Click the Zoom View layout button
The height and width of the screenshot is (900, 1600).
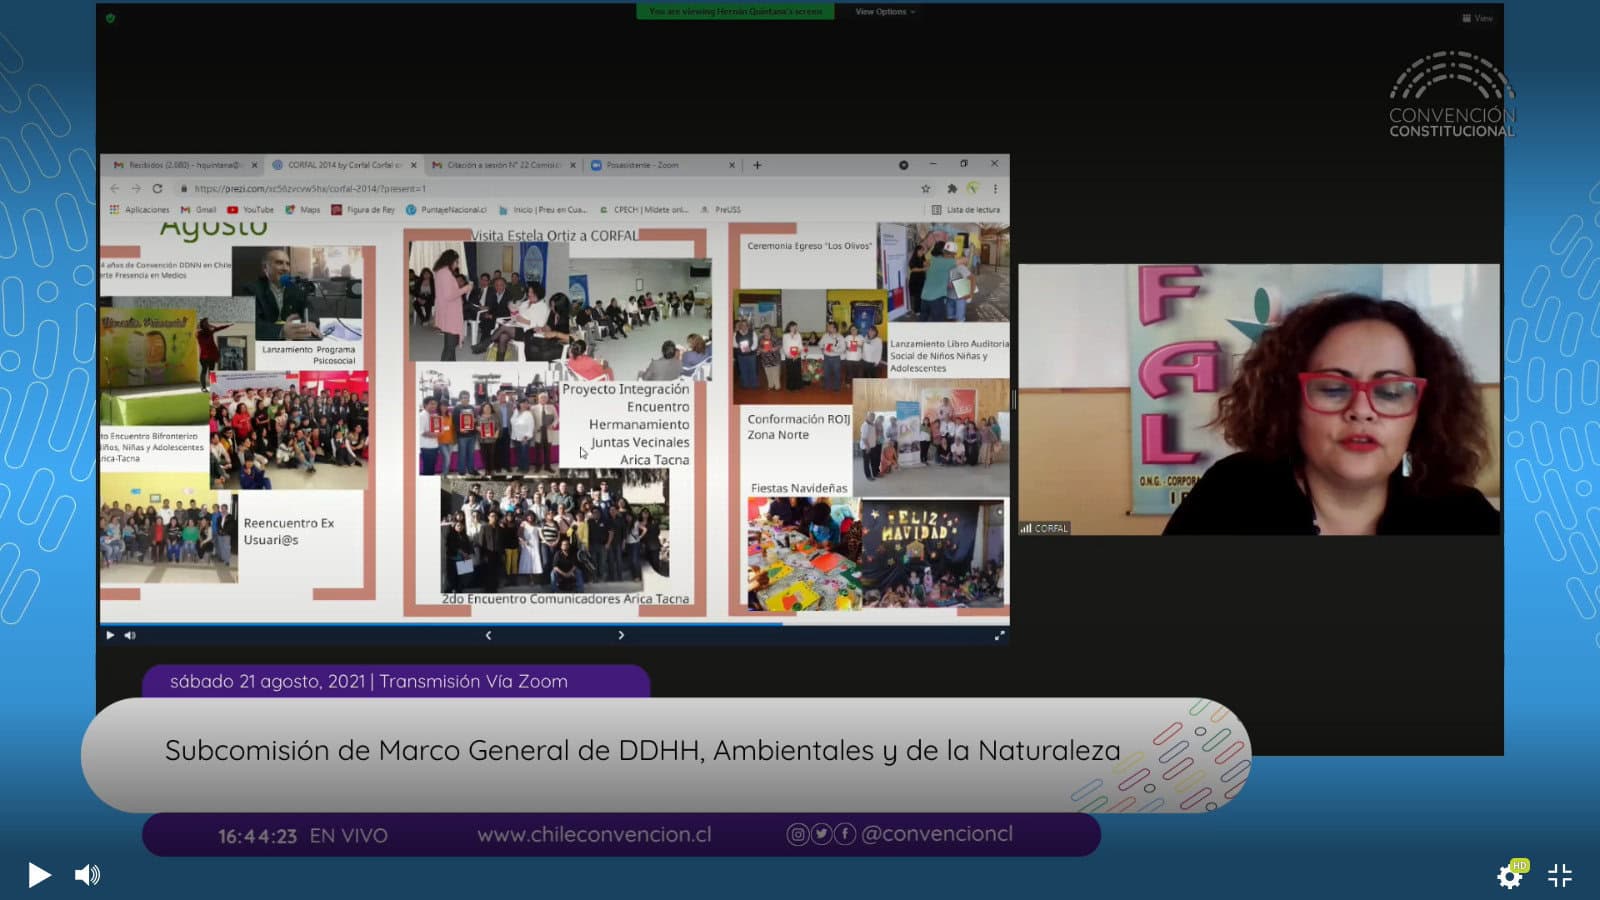[x=1477, y=18]
